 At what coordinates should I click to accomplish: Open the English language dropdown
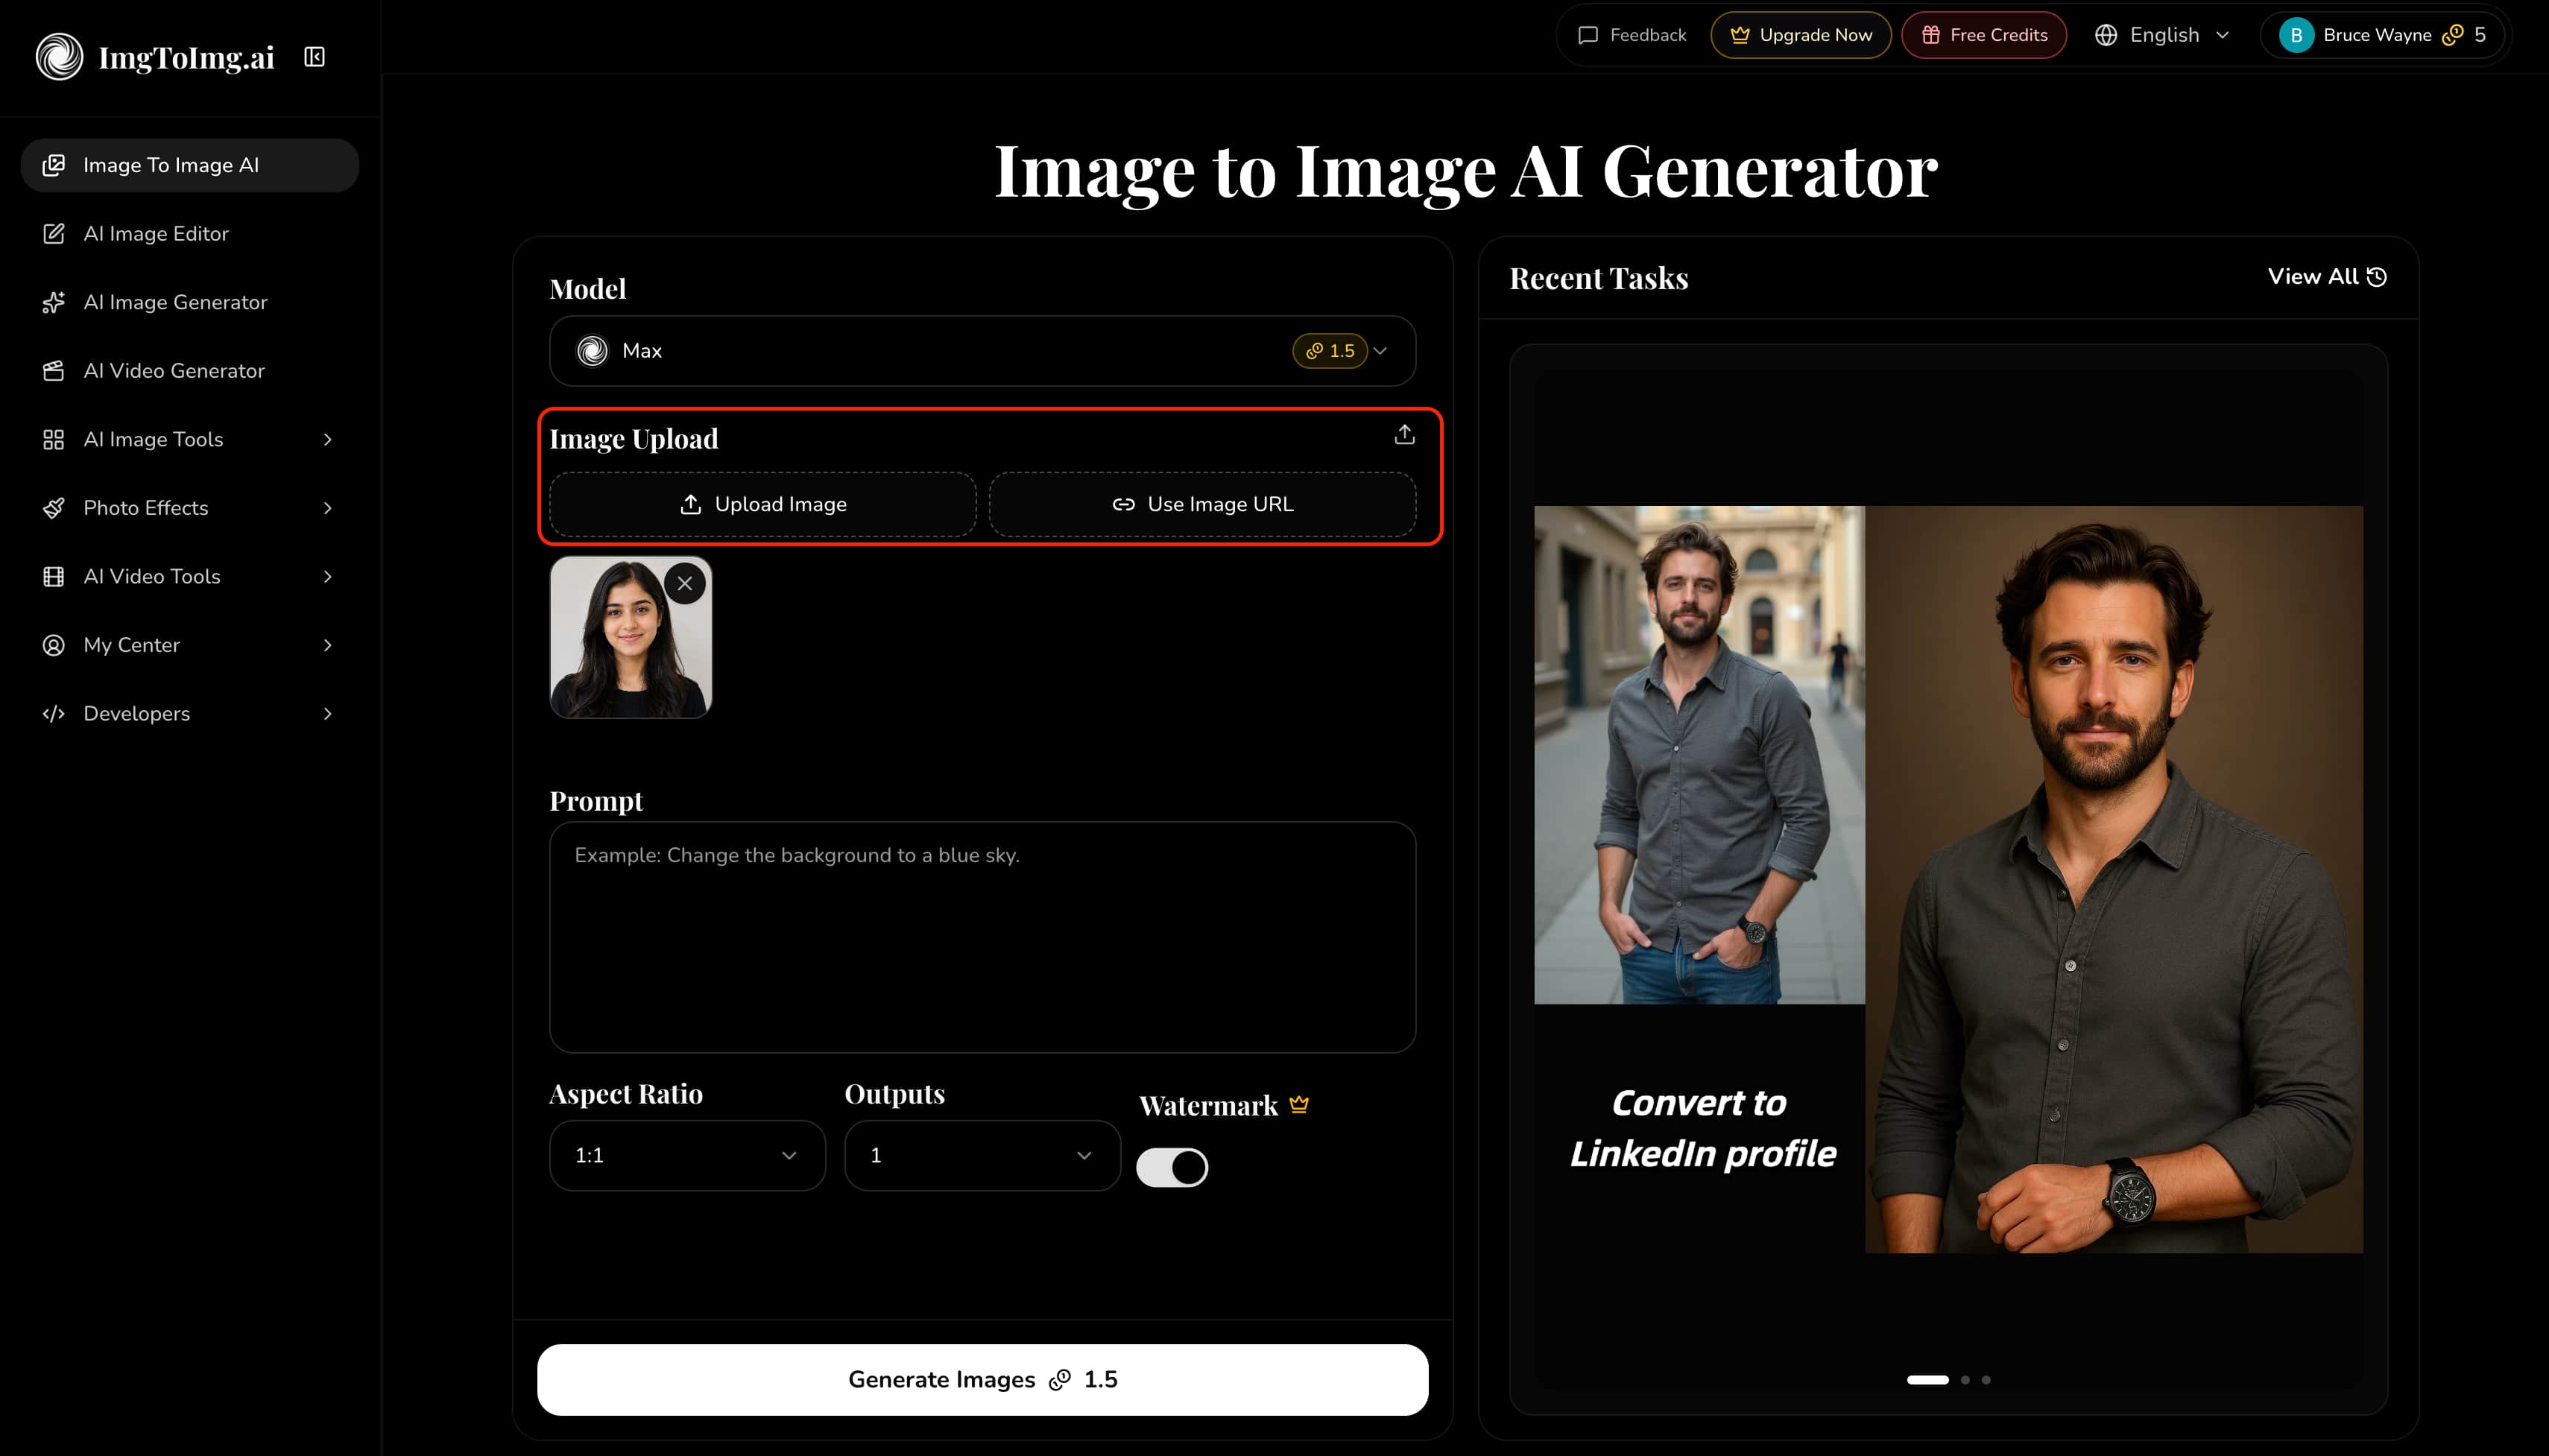click(2163, 35)
